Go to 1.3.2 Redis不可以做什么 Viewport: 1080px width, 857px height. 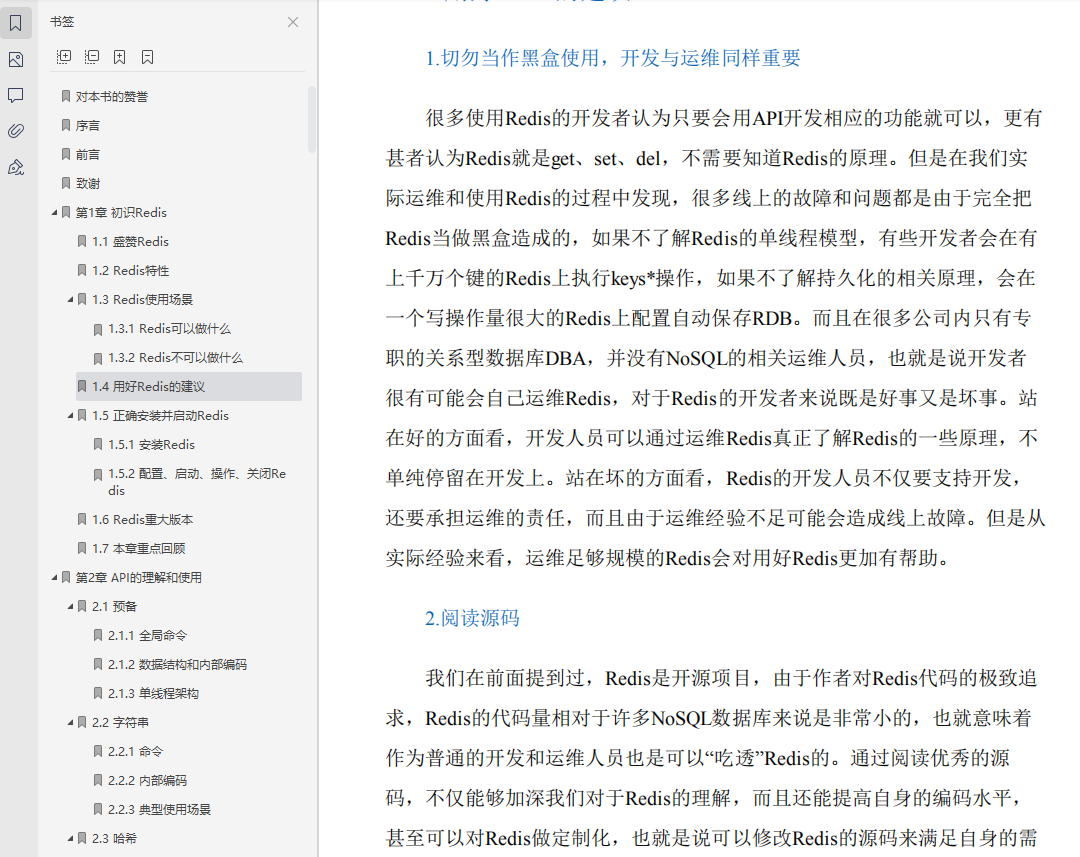click(175, 358)
